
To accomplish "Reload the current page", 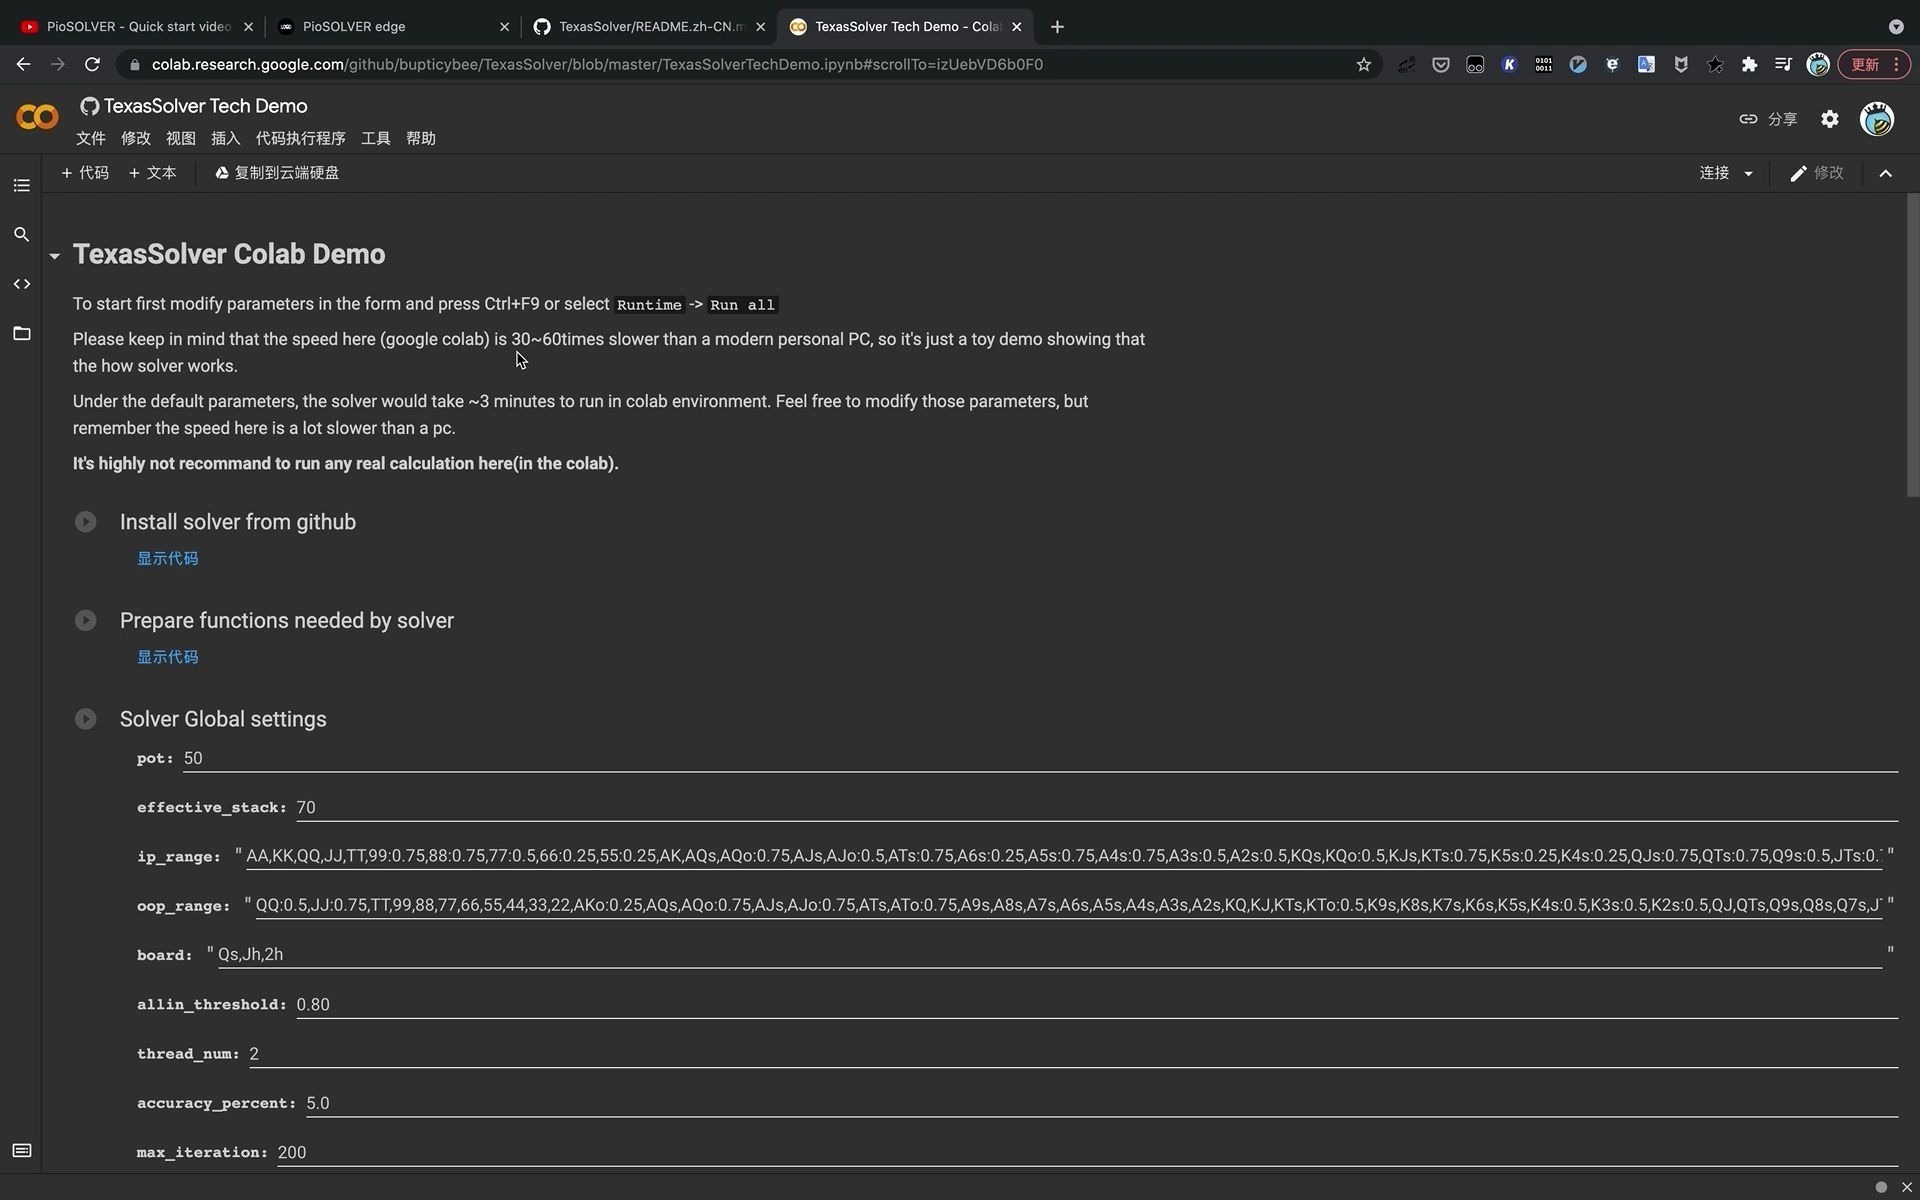I will coord(92,64).
